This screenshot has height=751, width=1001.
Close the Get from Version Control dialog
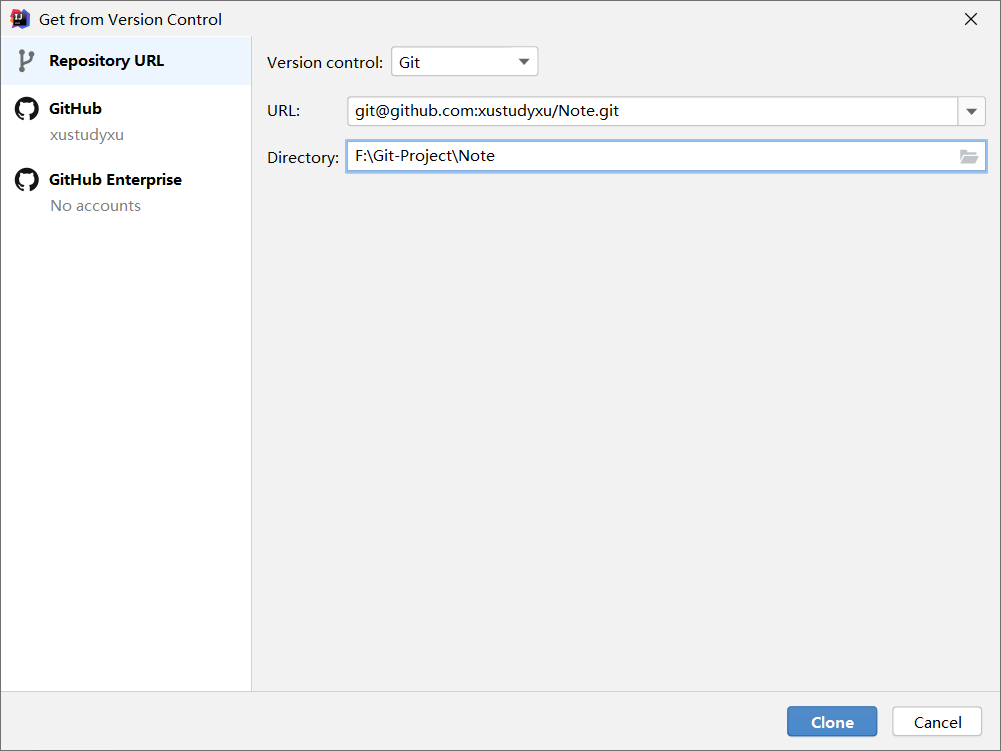click(x=970, y=19)
